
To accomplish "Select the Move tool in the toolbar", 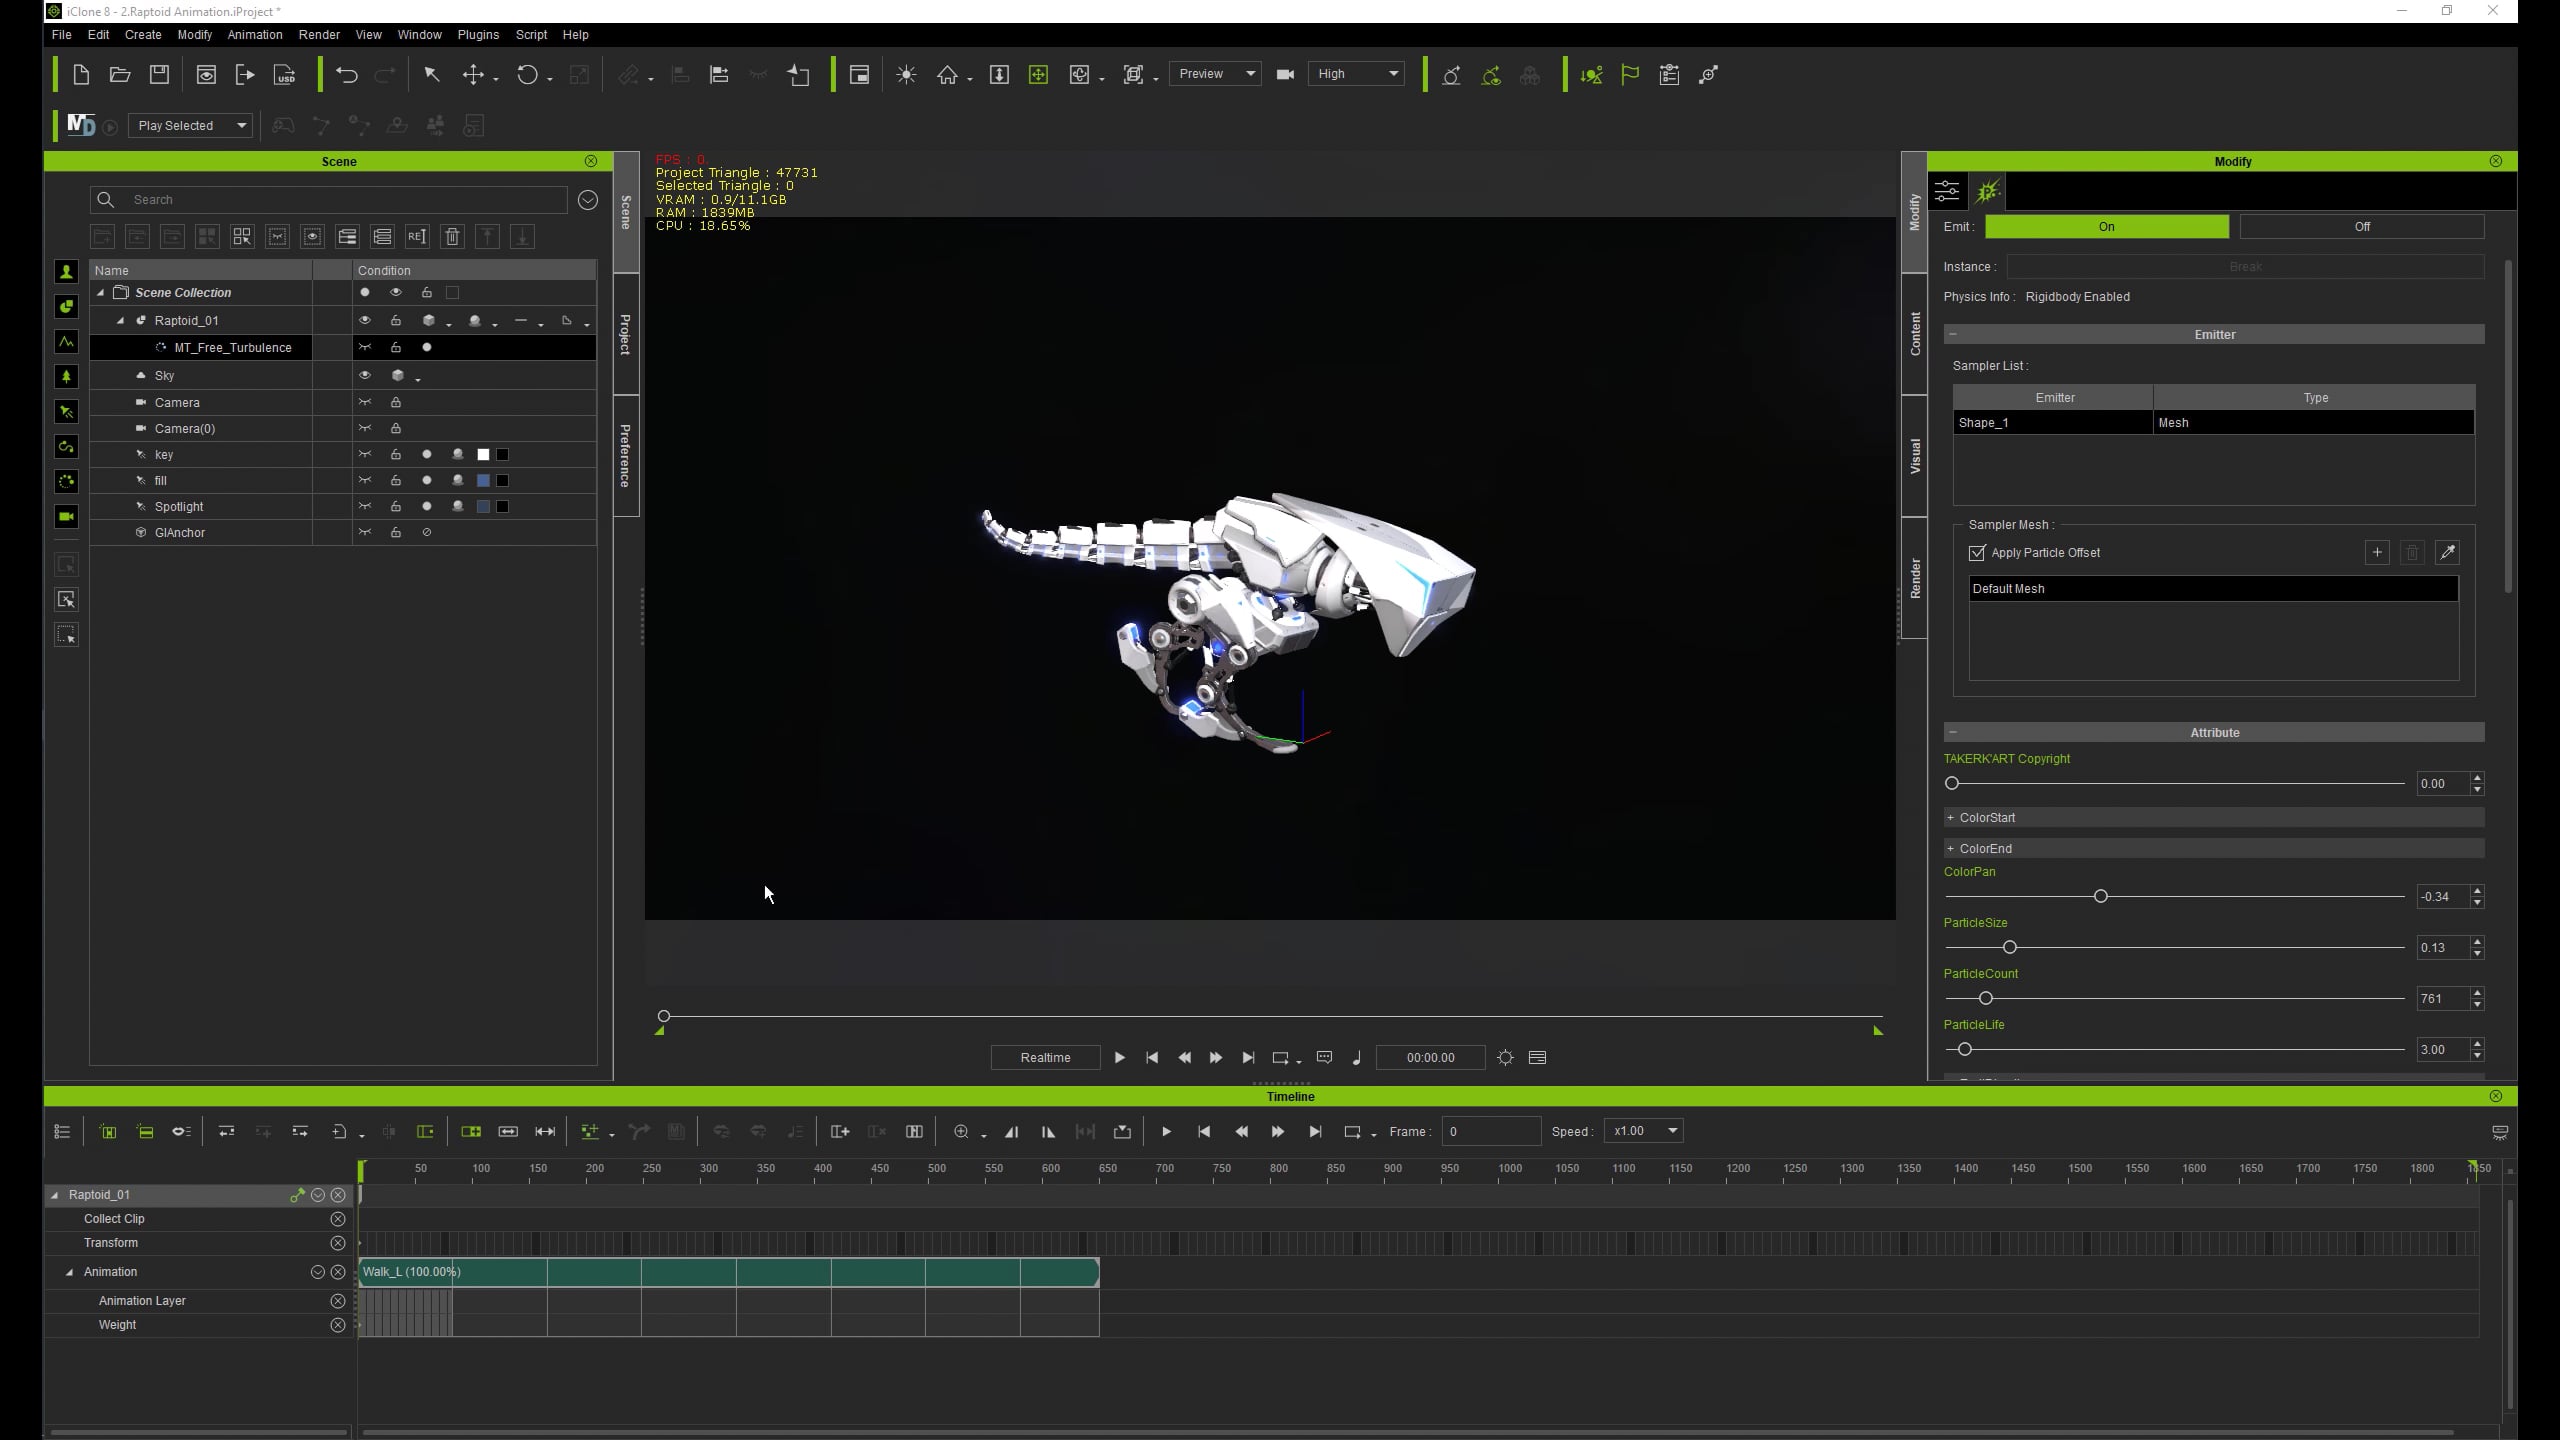I will [x=474, y=74].
